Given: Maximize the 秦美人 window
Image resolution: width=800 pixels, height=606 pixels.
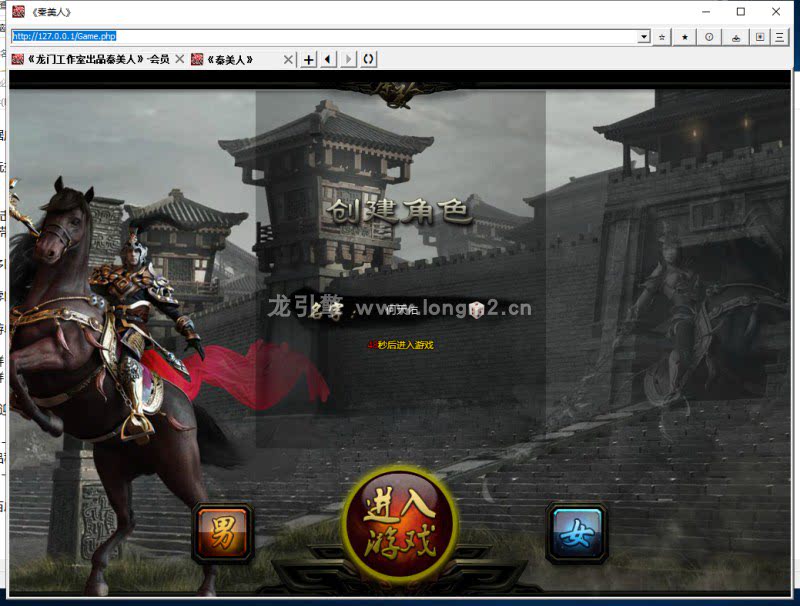Looking at the screenshot, I should pyautogui.click(x=741, y=12).
